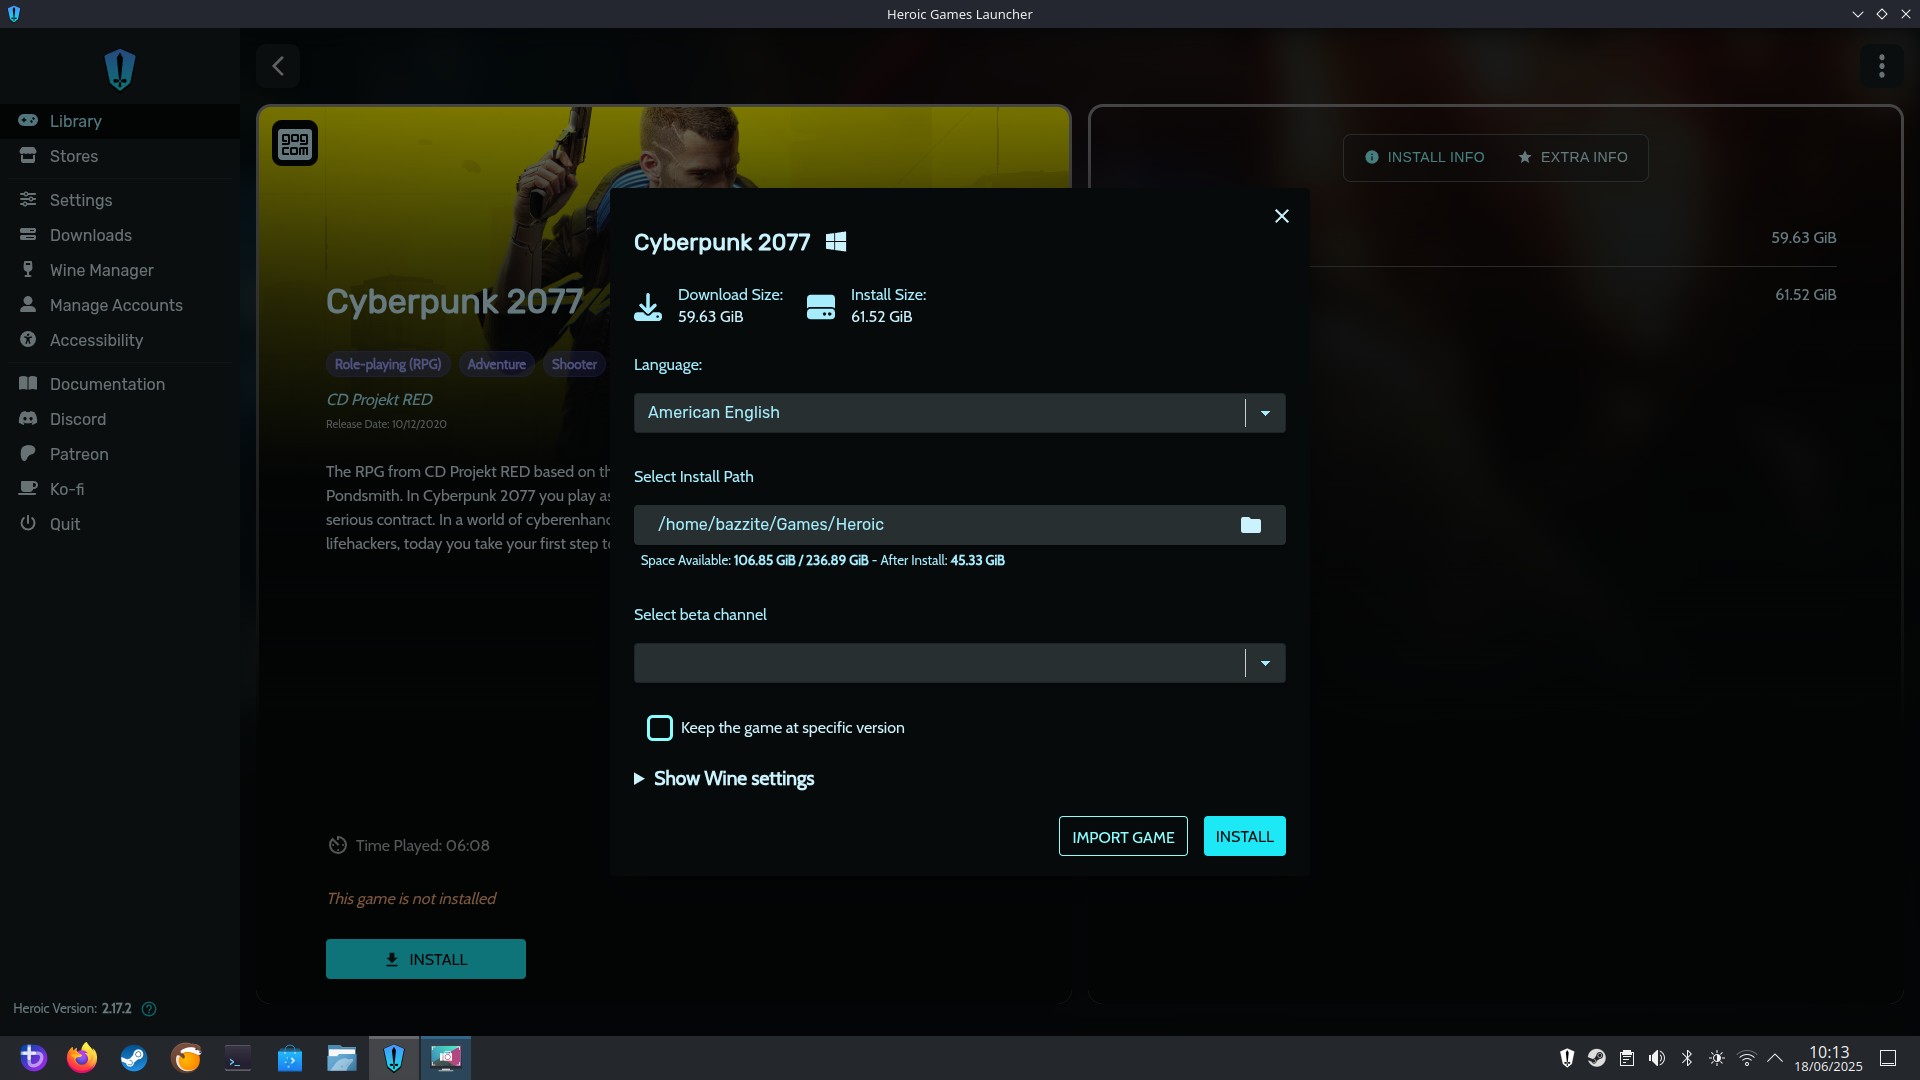This screenshot has height=1080, width=1920.
Task: Open Documentation link in sidebar
Action: click(120, 384)
